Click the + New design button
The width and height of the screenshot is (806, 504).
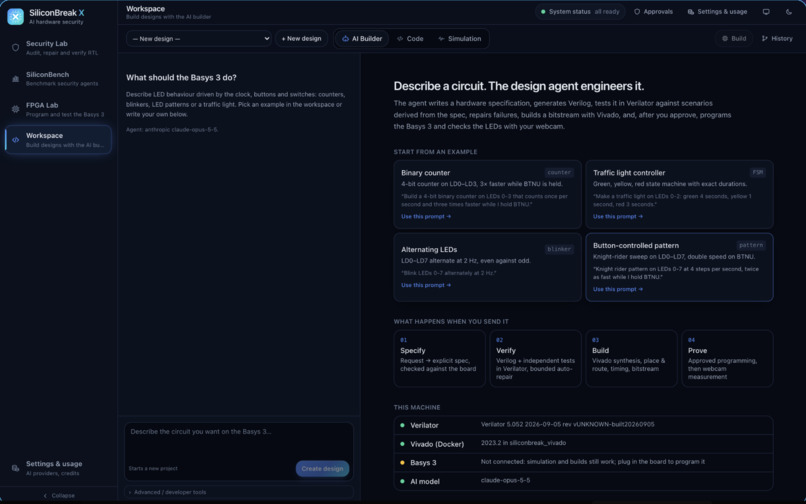click(x=301, y=39)
